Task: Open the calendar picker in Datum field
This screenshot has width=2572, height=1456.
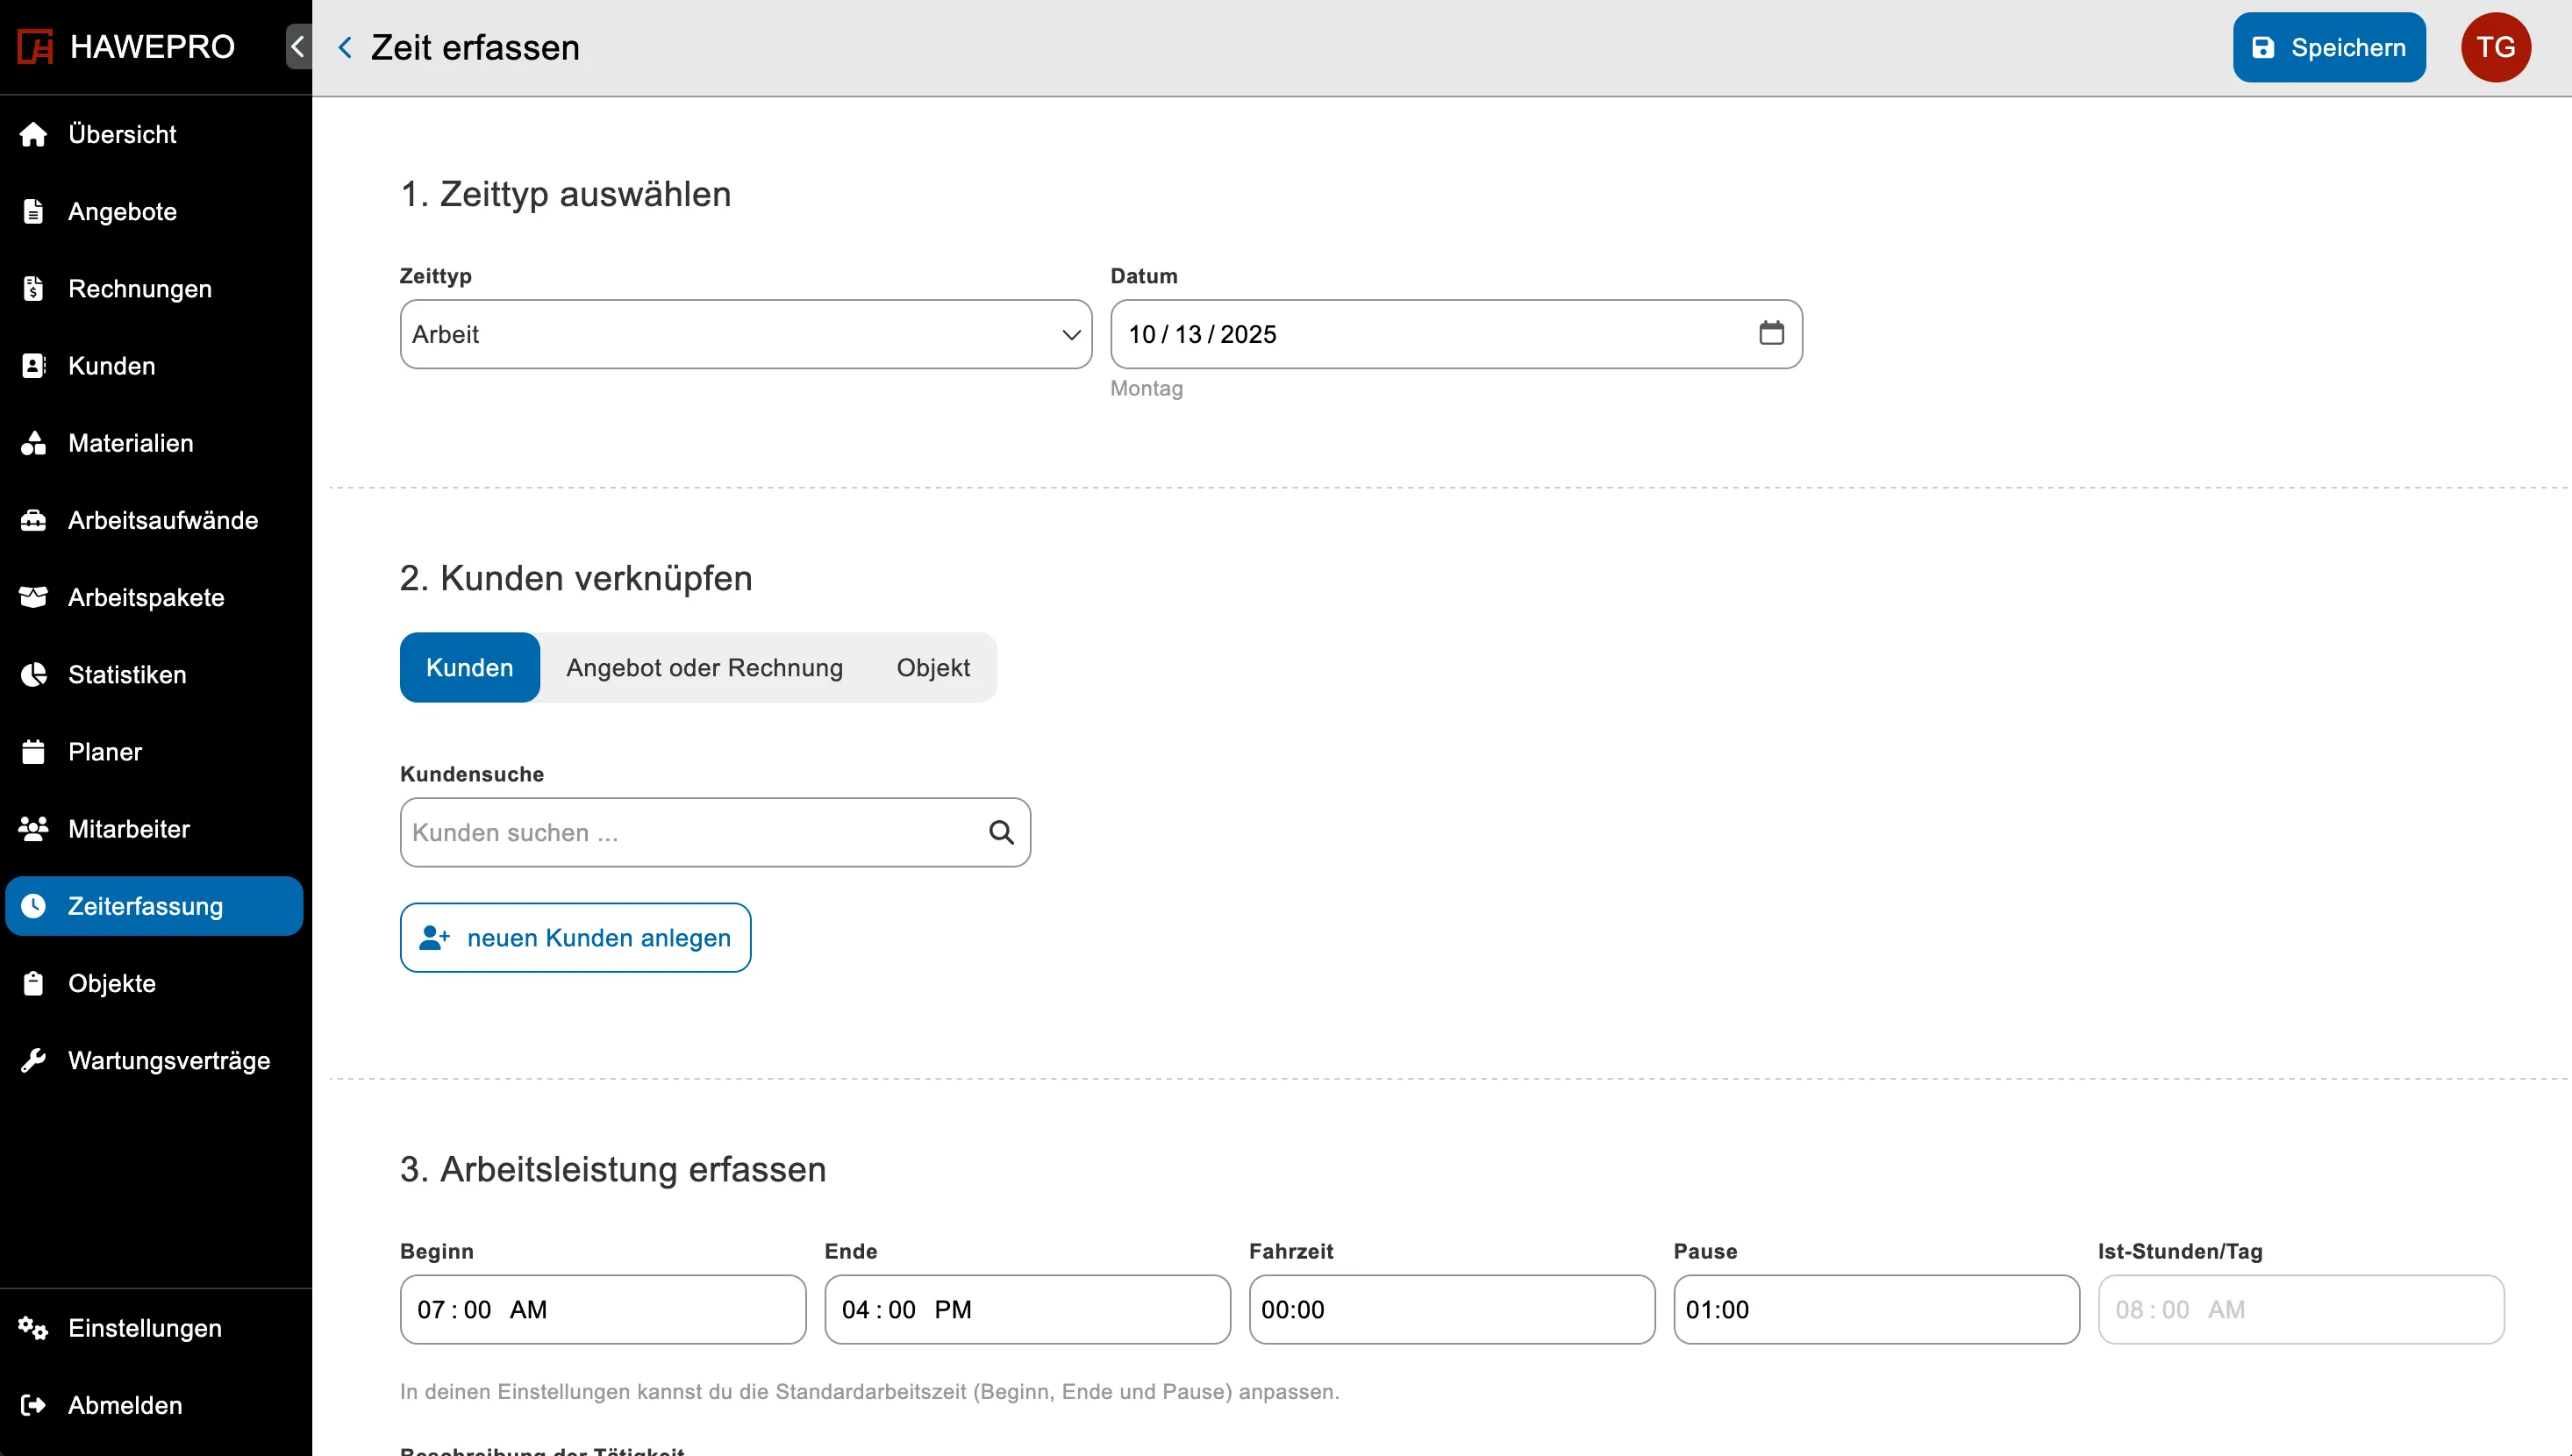Action: click(1771, 333)
